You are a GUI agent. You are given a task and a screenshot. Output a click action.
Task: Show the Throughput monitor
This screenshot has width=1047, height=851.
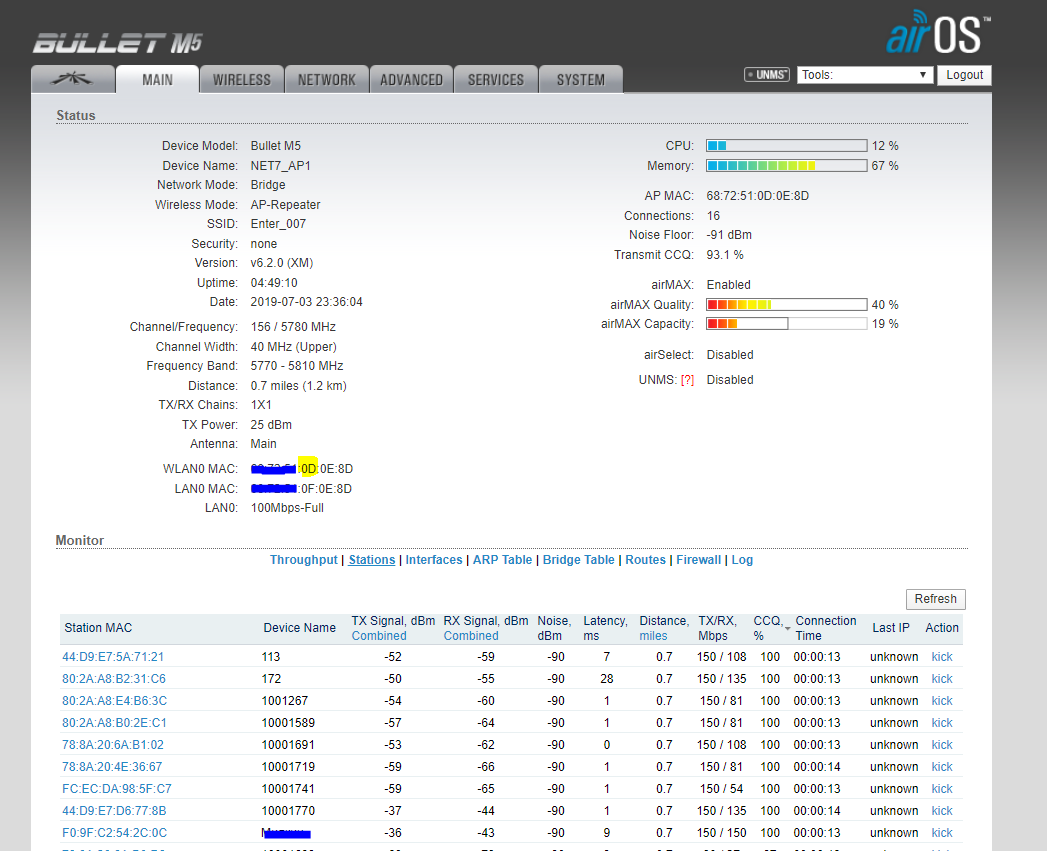[x=303, y=560]
